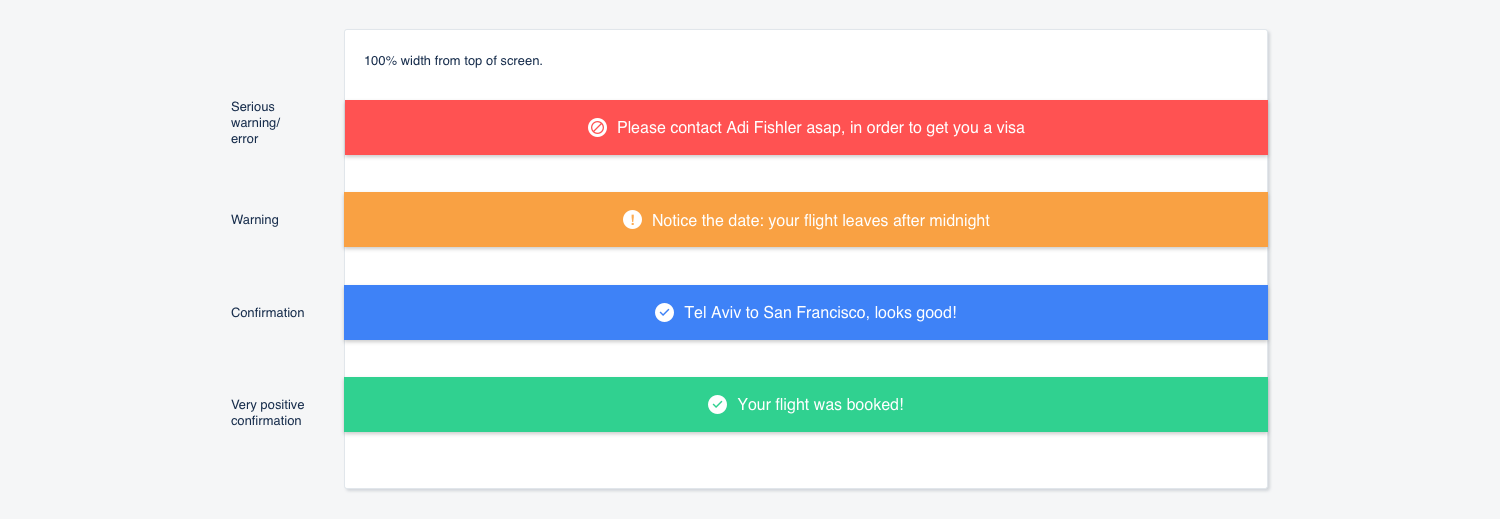Screen dimensions: 1500x519
Task: Click 'Notice the date' warning message
Action: pos(821,220)
